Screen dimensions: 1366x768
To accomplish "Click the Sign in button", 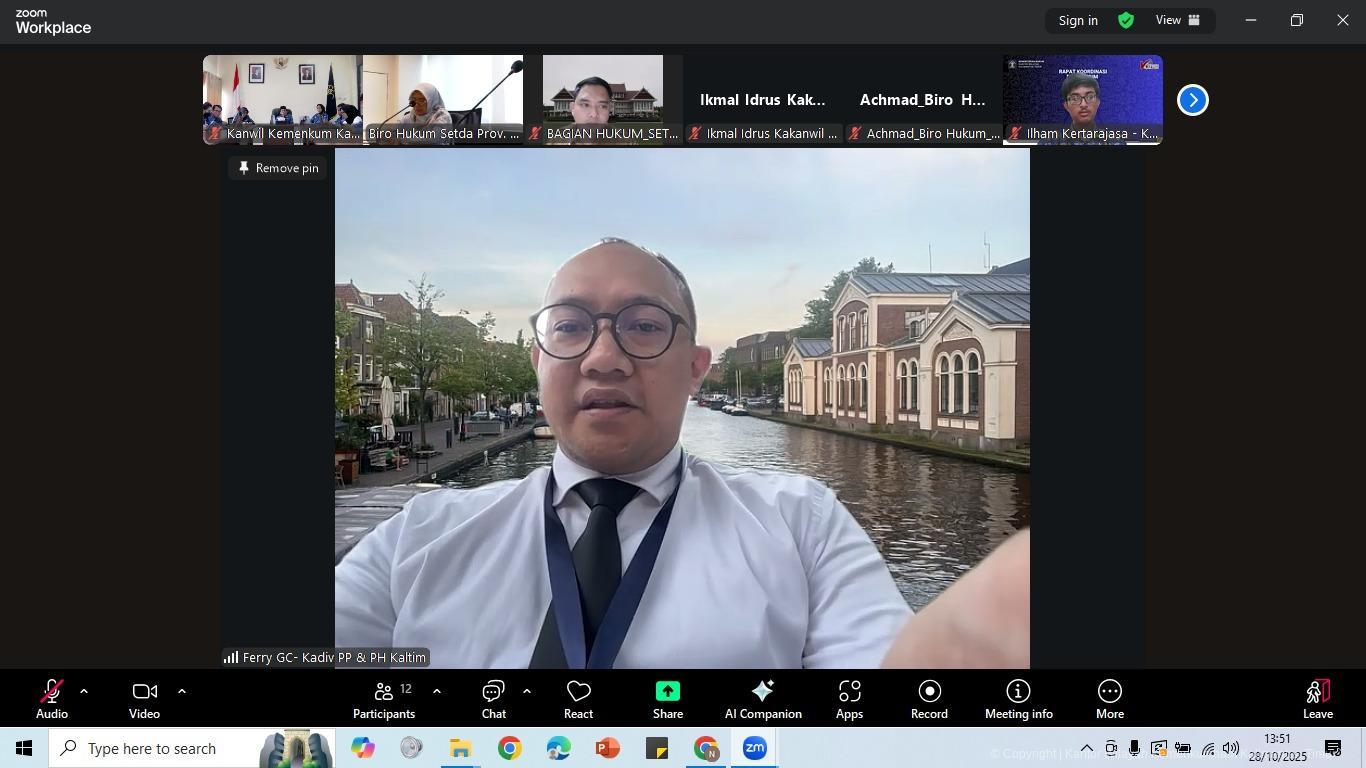I will 1078,20.
